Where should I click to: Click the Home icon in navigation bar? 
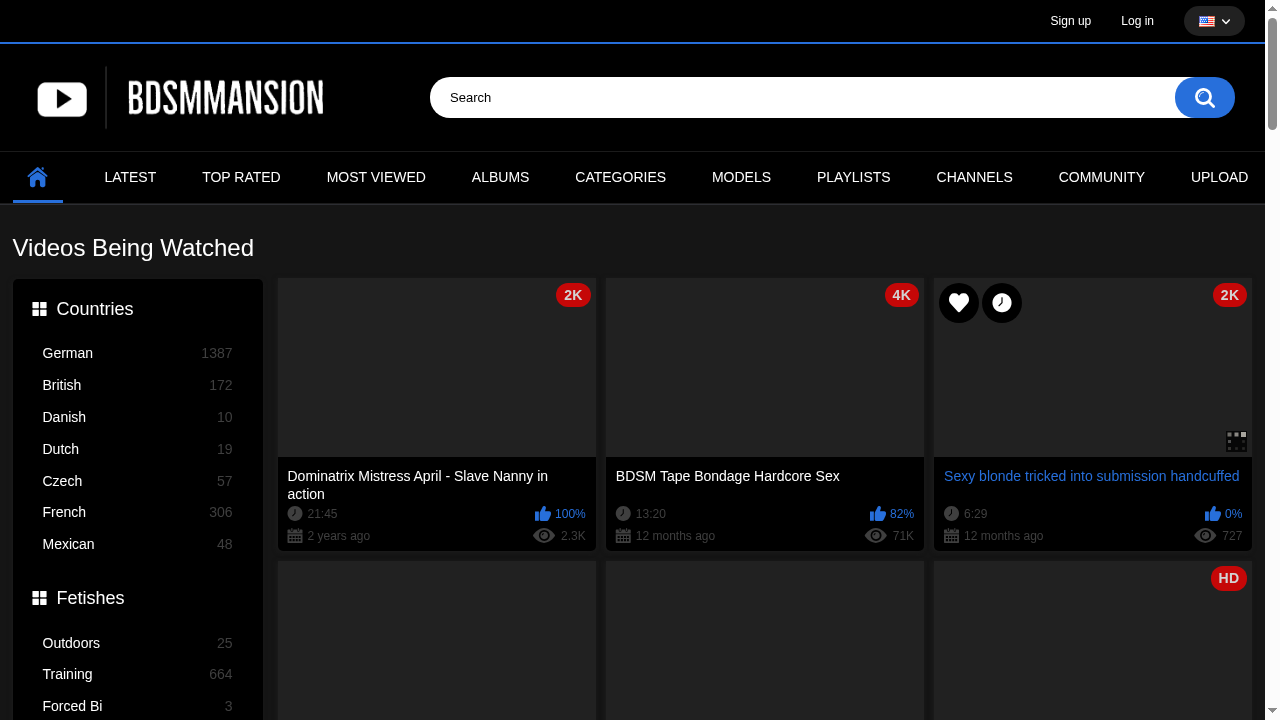pos(38,177)
